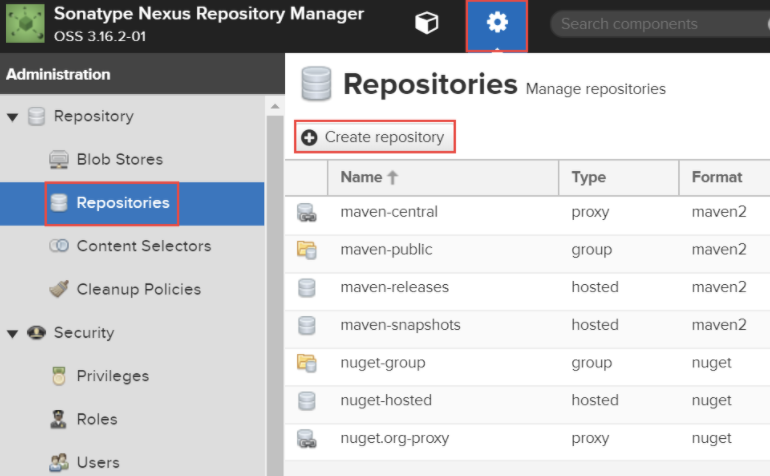Select the Repository tree node label

[93, 116]
